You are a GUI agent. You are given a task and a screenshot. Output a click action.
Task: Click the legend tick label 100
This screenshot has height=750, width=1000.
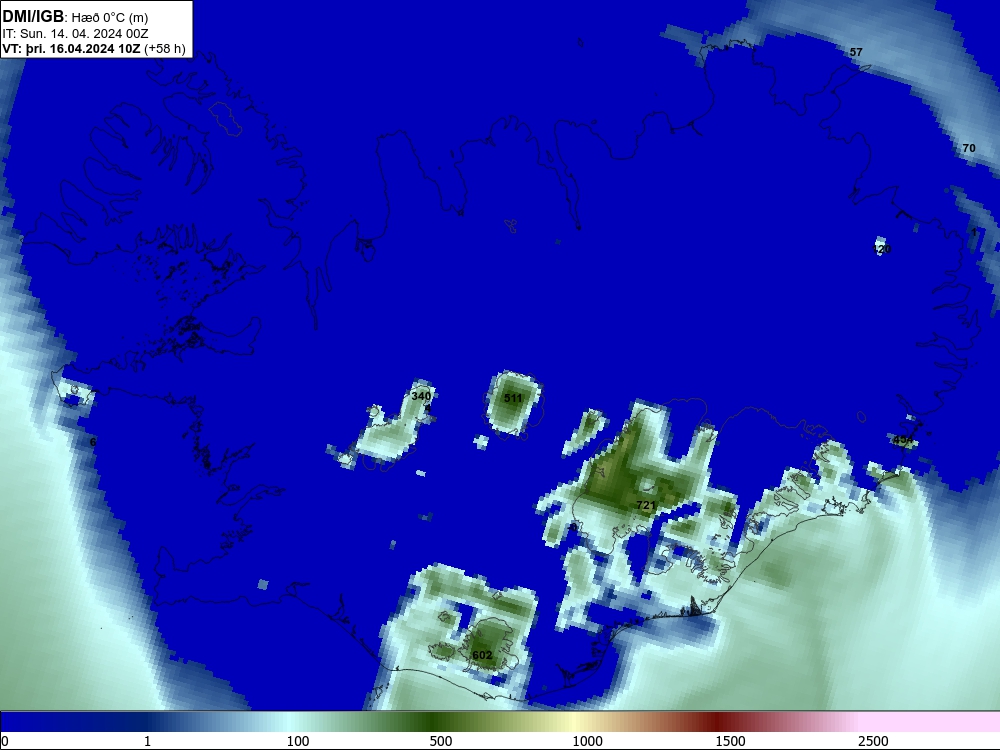point(298,741)
